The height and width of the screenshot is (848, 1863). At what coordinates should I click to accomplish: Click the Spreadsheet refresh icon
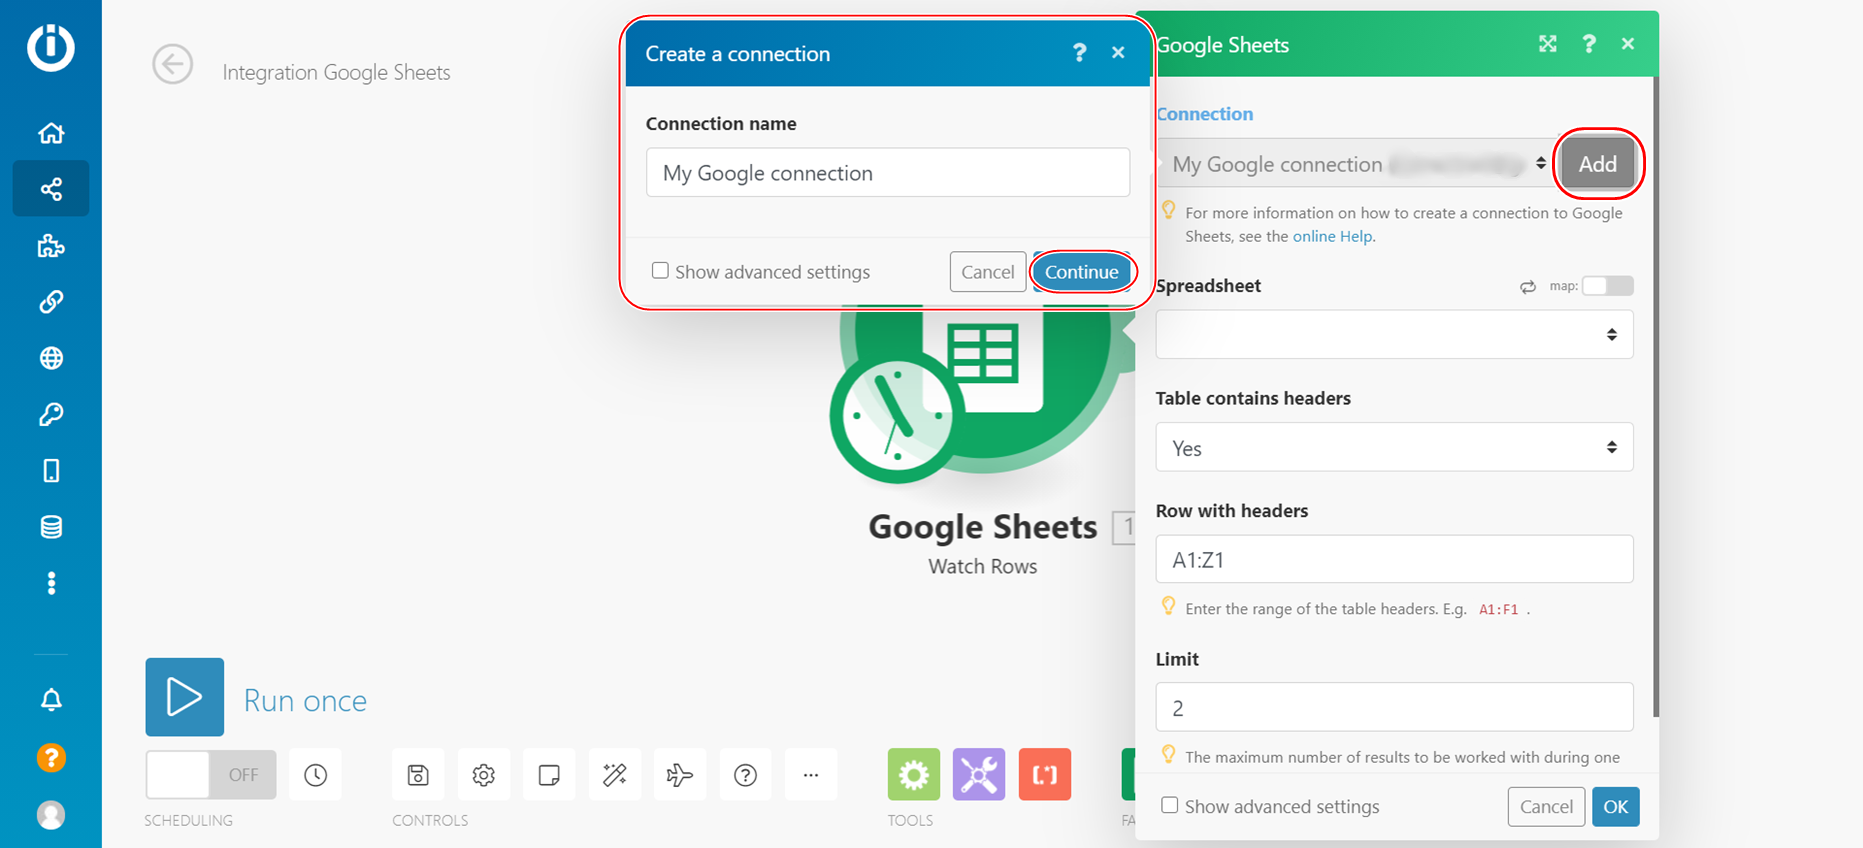click(1528, 287)
